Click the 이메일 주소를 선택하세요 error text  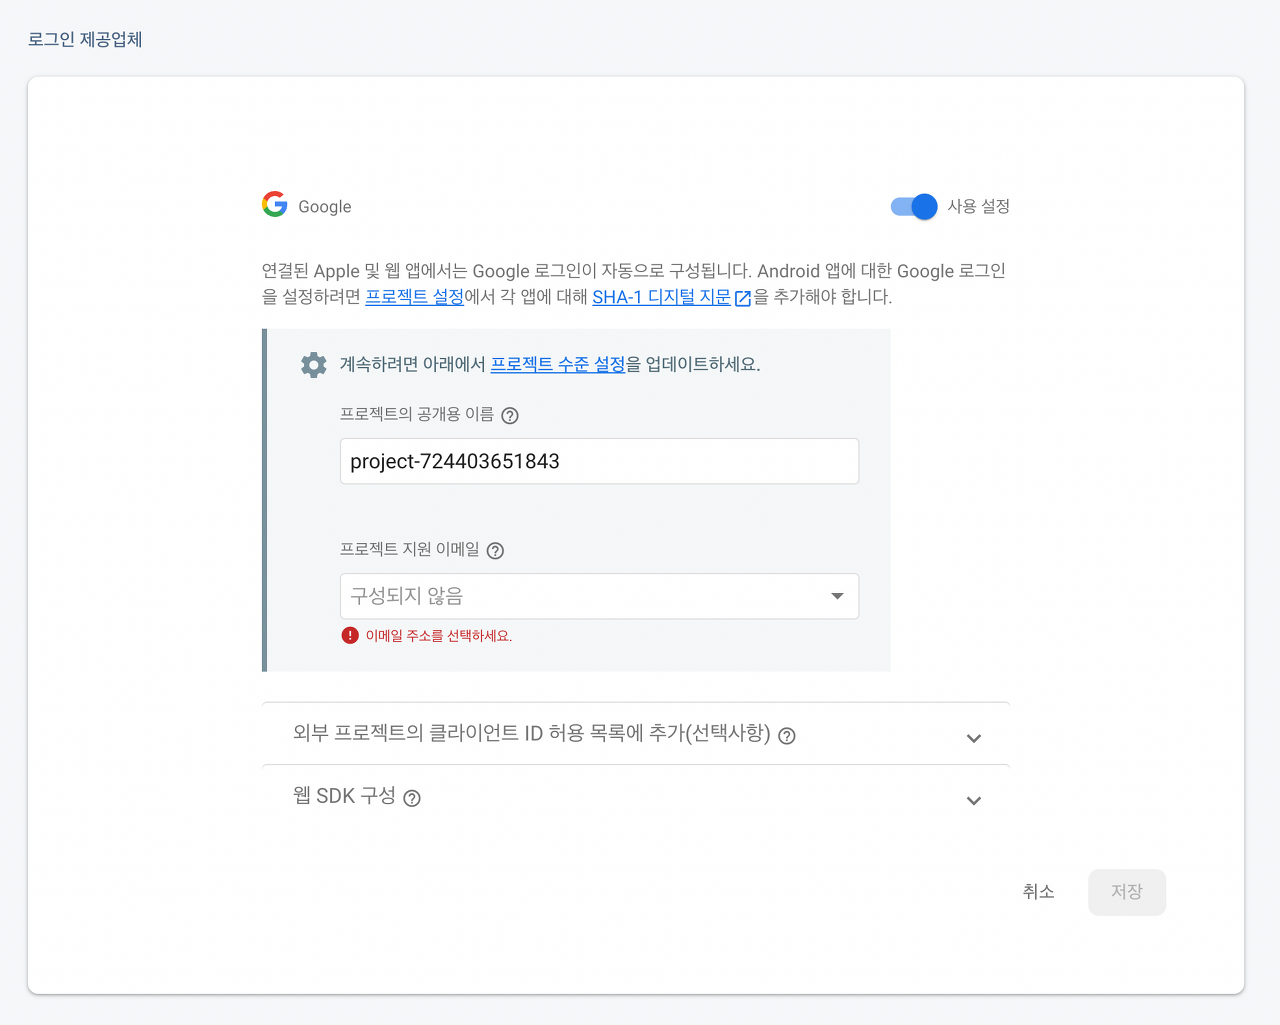(439, 636)
